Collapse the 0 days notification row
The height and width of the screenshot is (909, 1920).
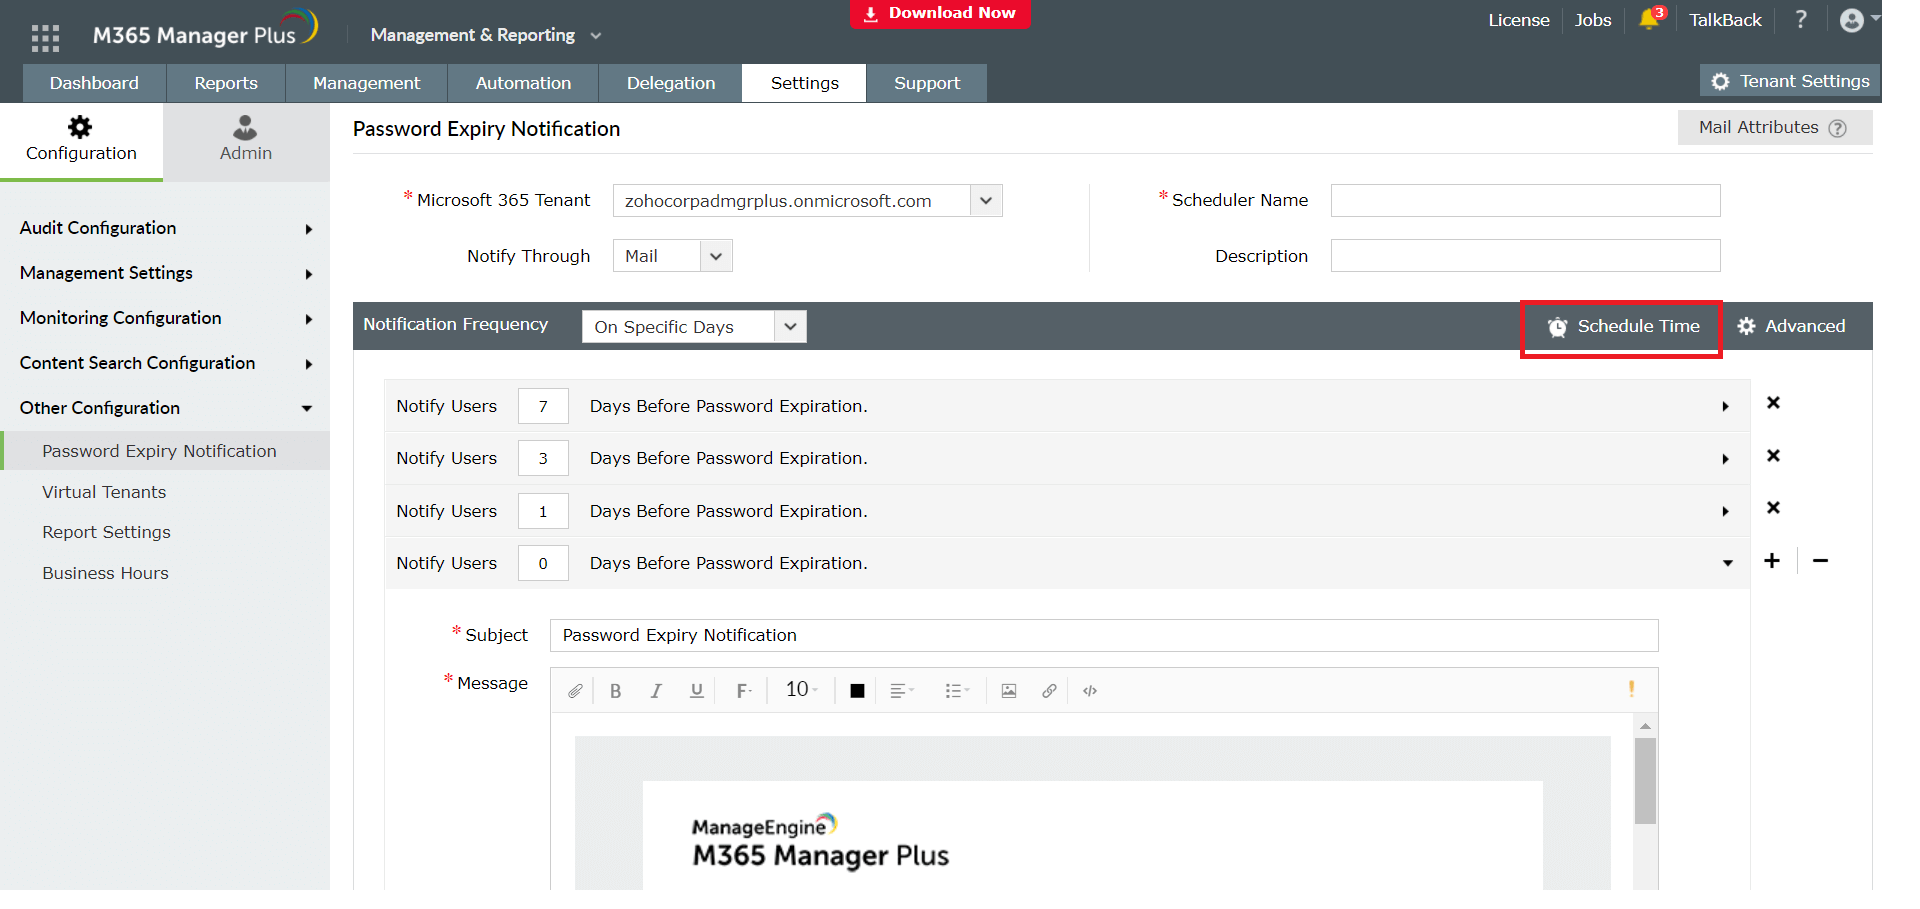coord(1727,564)
